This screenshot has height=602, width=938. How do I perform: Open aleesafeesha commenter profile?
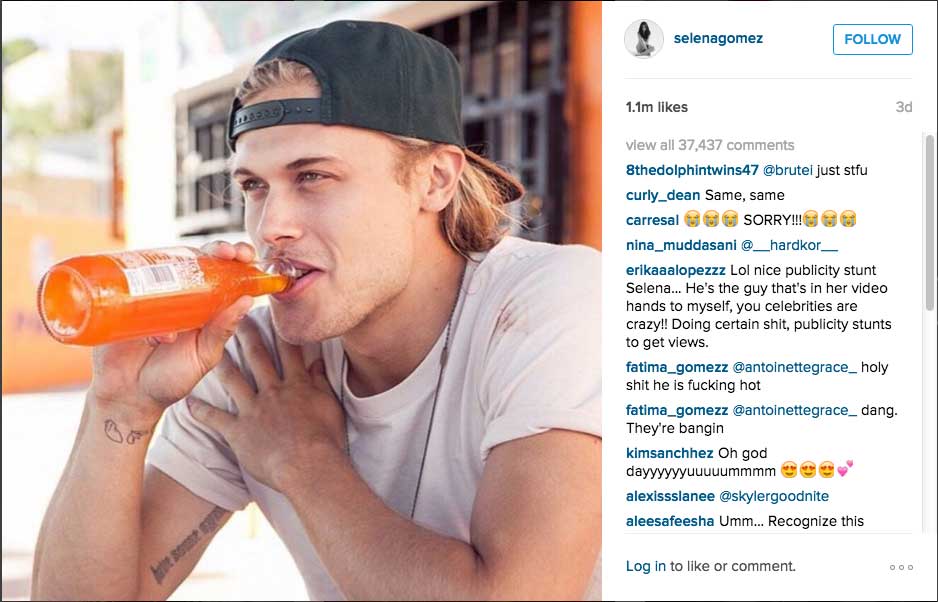tap(669, 521)
